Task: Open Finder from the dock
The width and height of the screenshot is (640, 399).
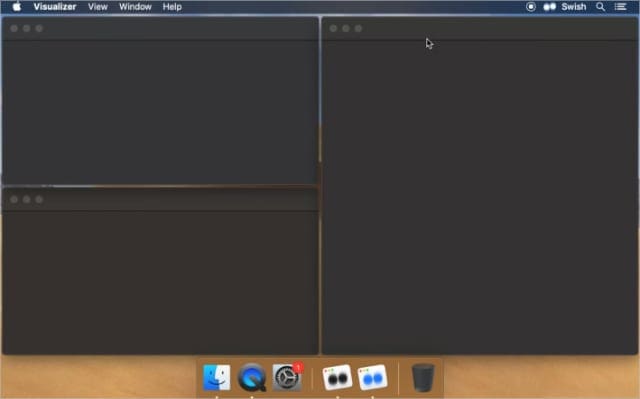Action: pos(216,377)
